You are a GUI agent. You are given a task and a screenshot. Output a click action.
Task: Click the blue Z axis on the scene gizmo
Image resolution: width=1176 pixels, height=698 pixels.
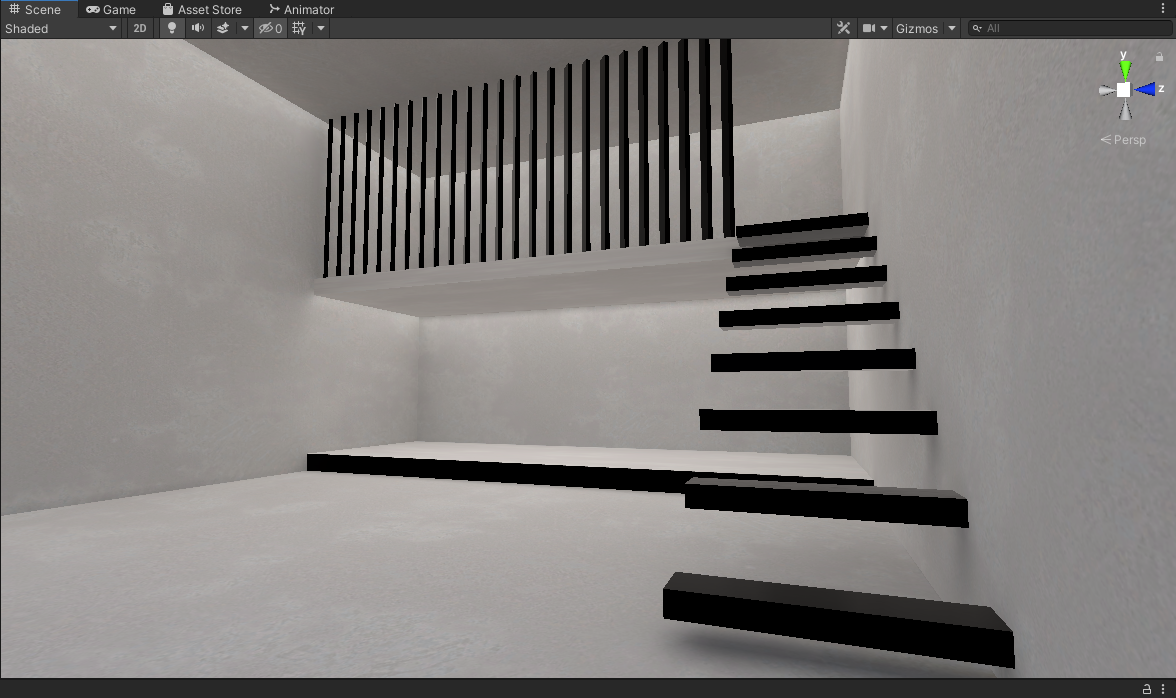point(1148,90)
